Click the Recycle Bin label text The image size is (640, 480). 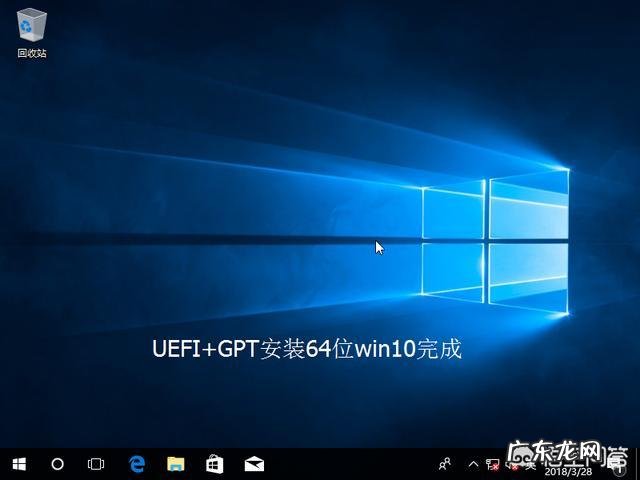[x=32, y=53]
